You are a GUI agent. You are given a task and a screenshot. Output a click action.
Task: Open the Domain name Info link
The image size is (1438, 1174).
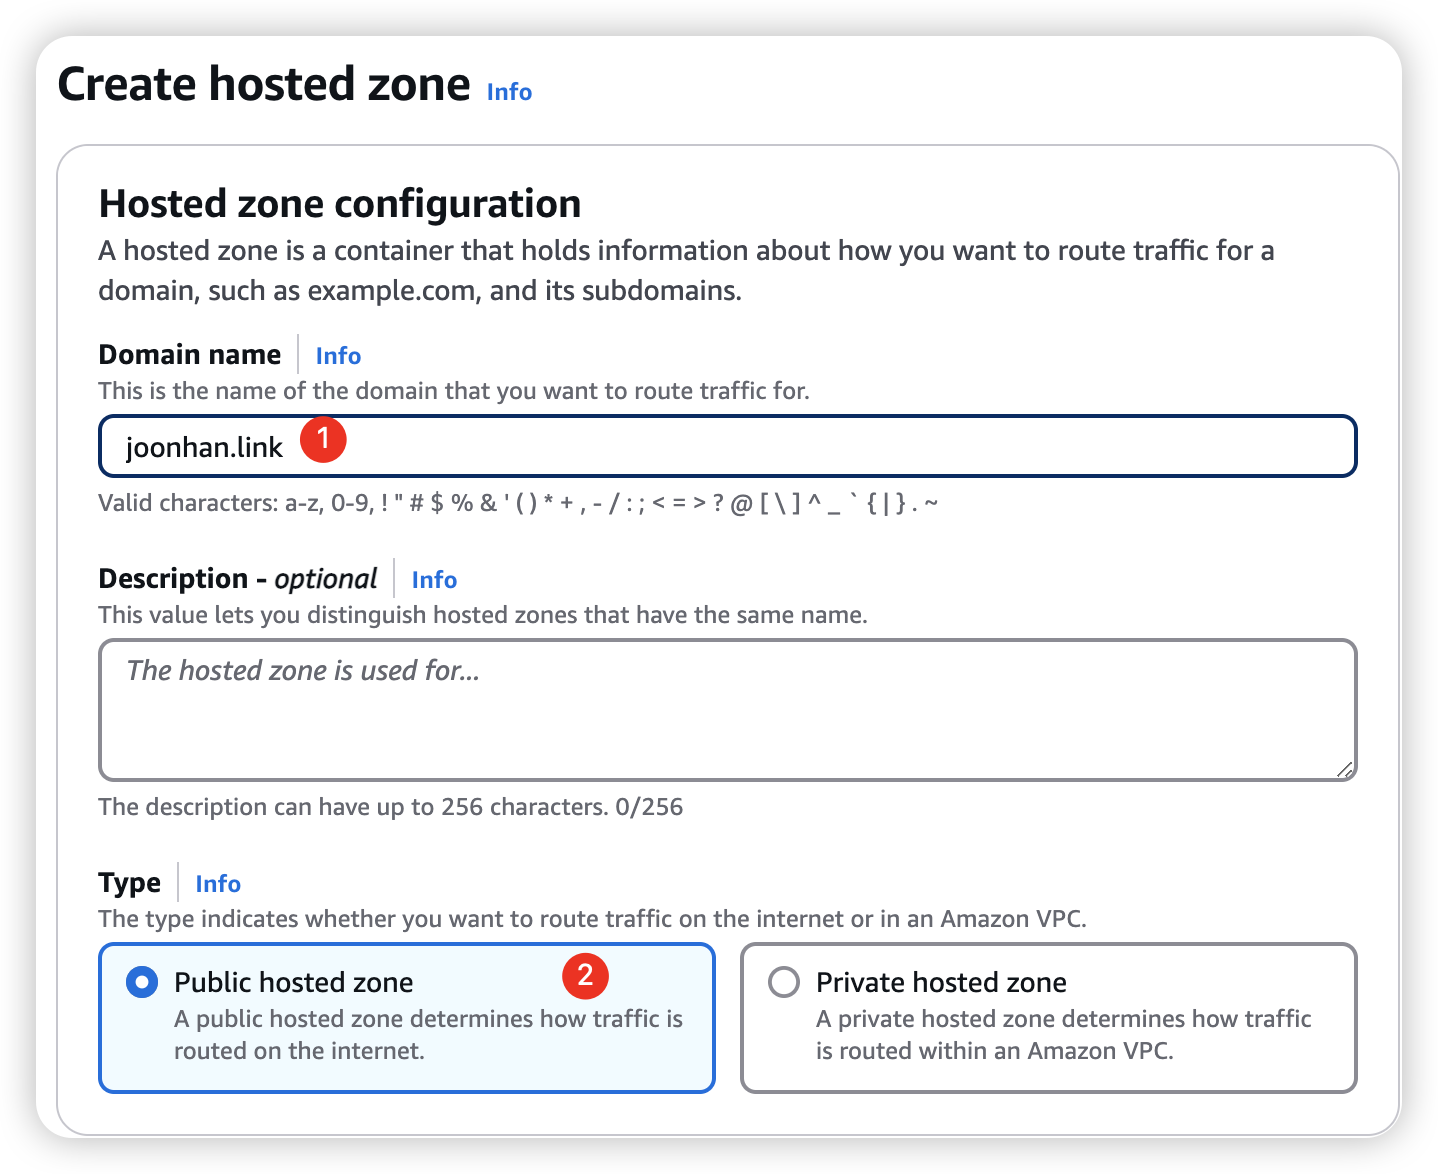(x=338, y=356)
